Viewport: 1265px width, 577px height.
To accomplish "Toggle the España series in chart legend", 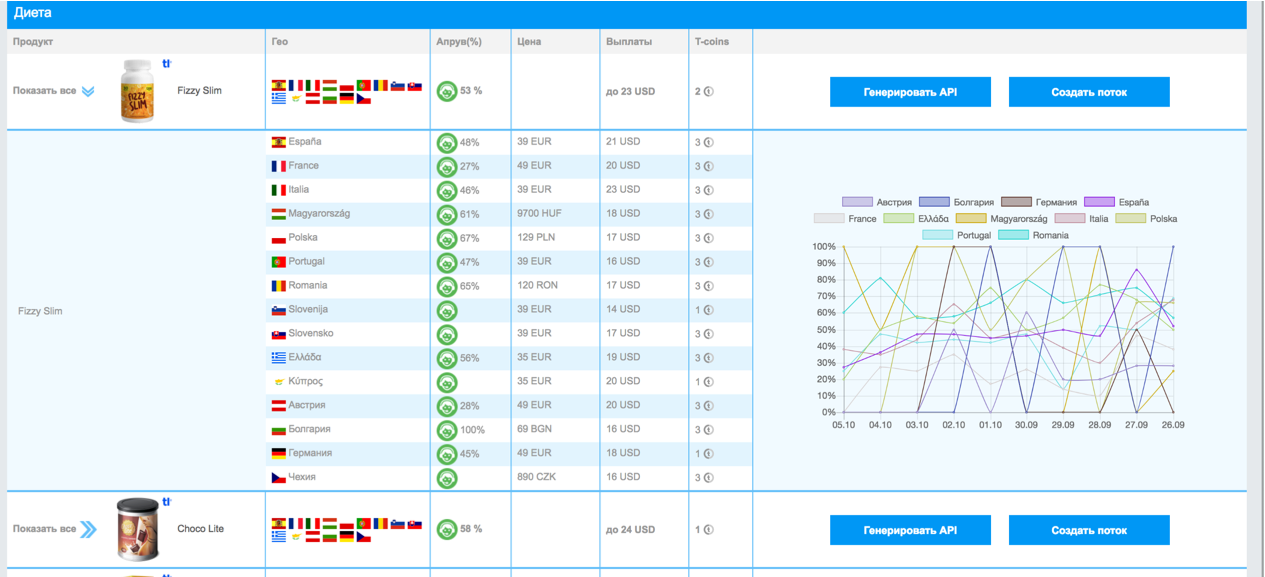I will (x=1117, y=202).
